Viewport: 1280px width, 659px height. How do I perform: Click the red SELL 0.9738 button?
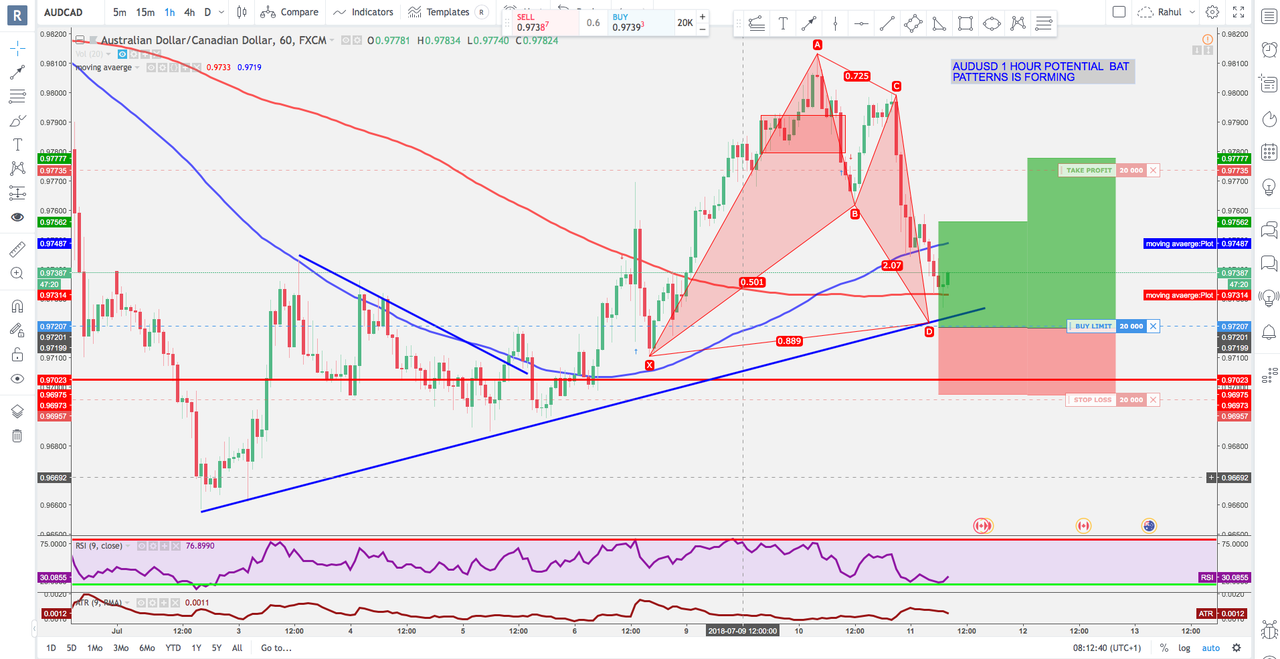540,22
